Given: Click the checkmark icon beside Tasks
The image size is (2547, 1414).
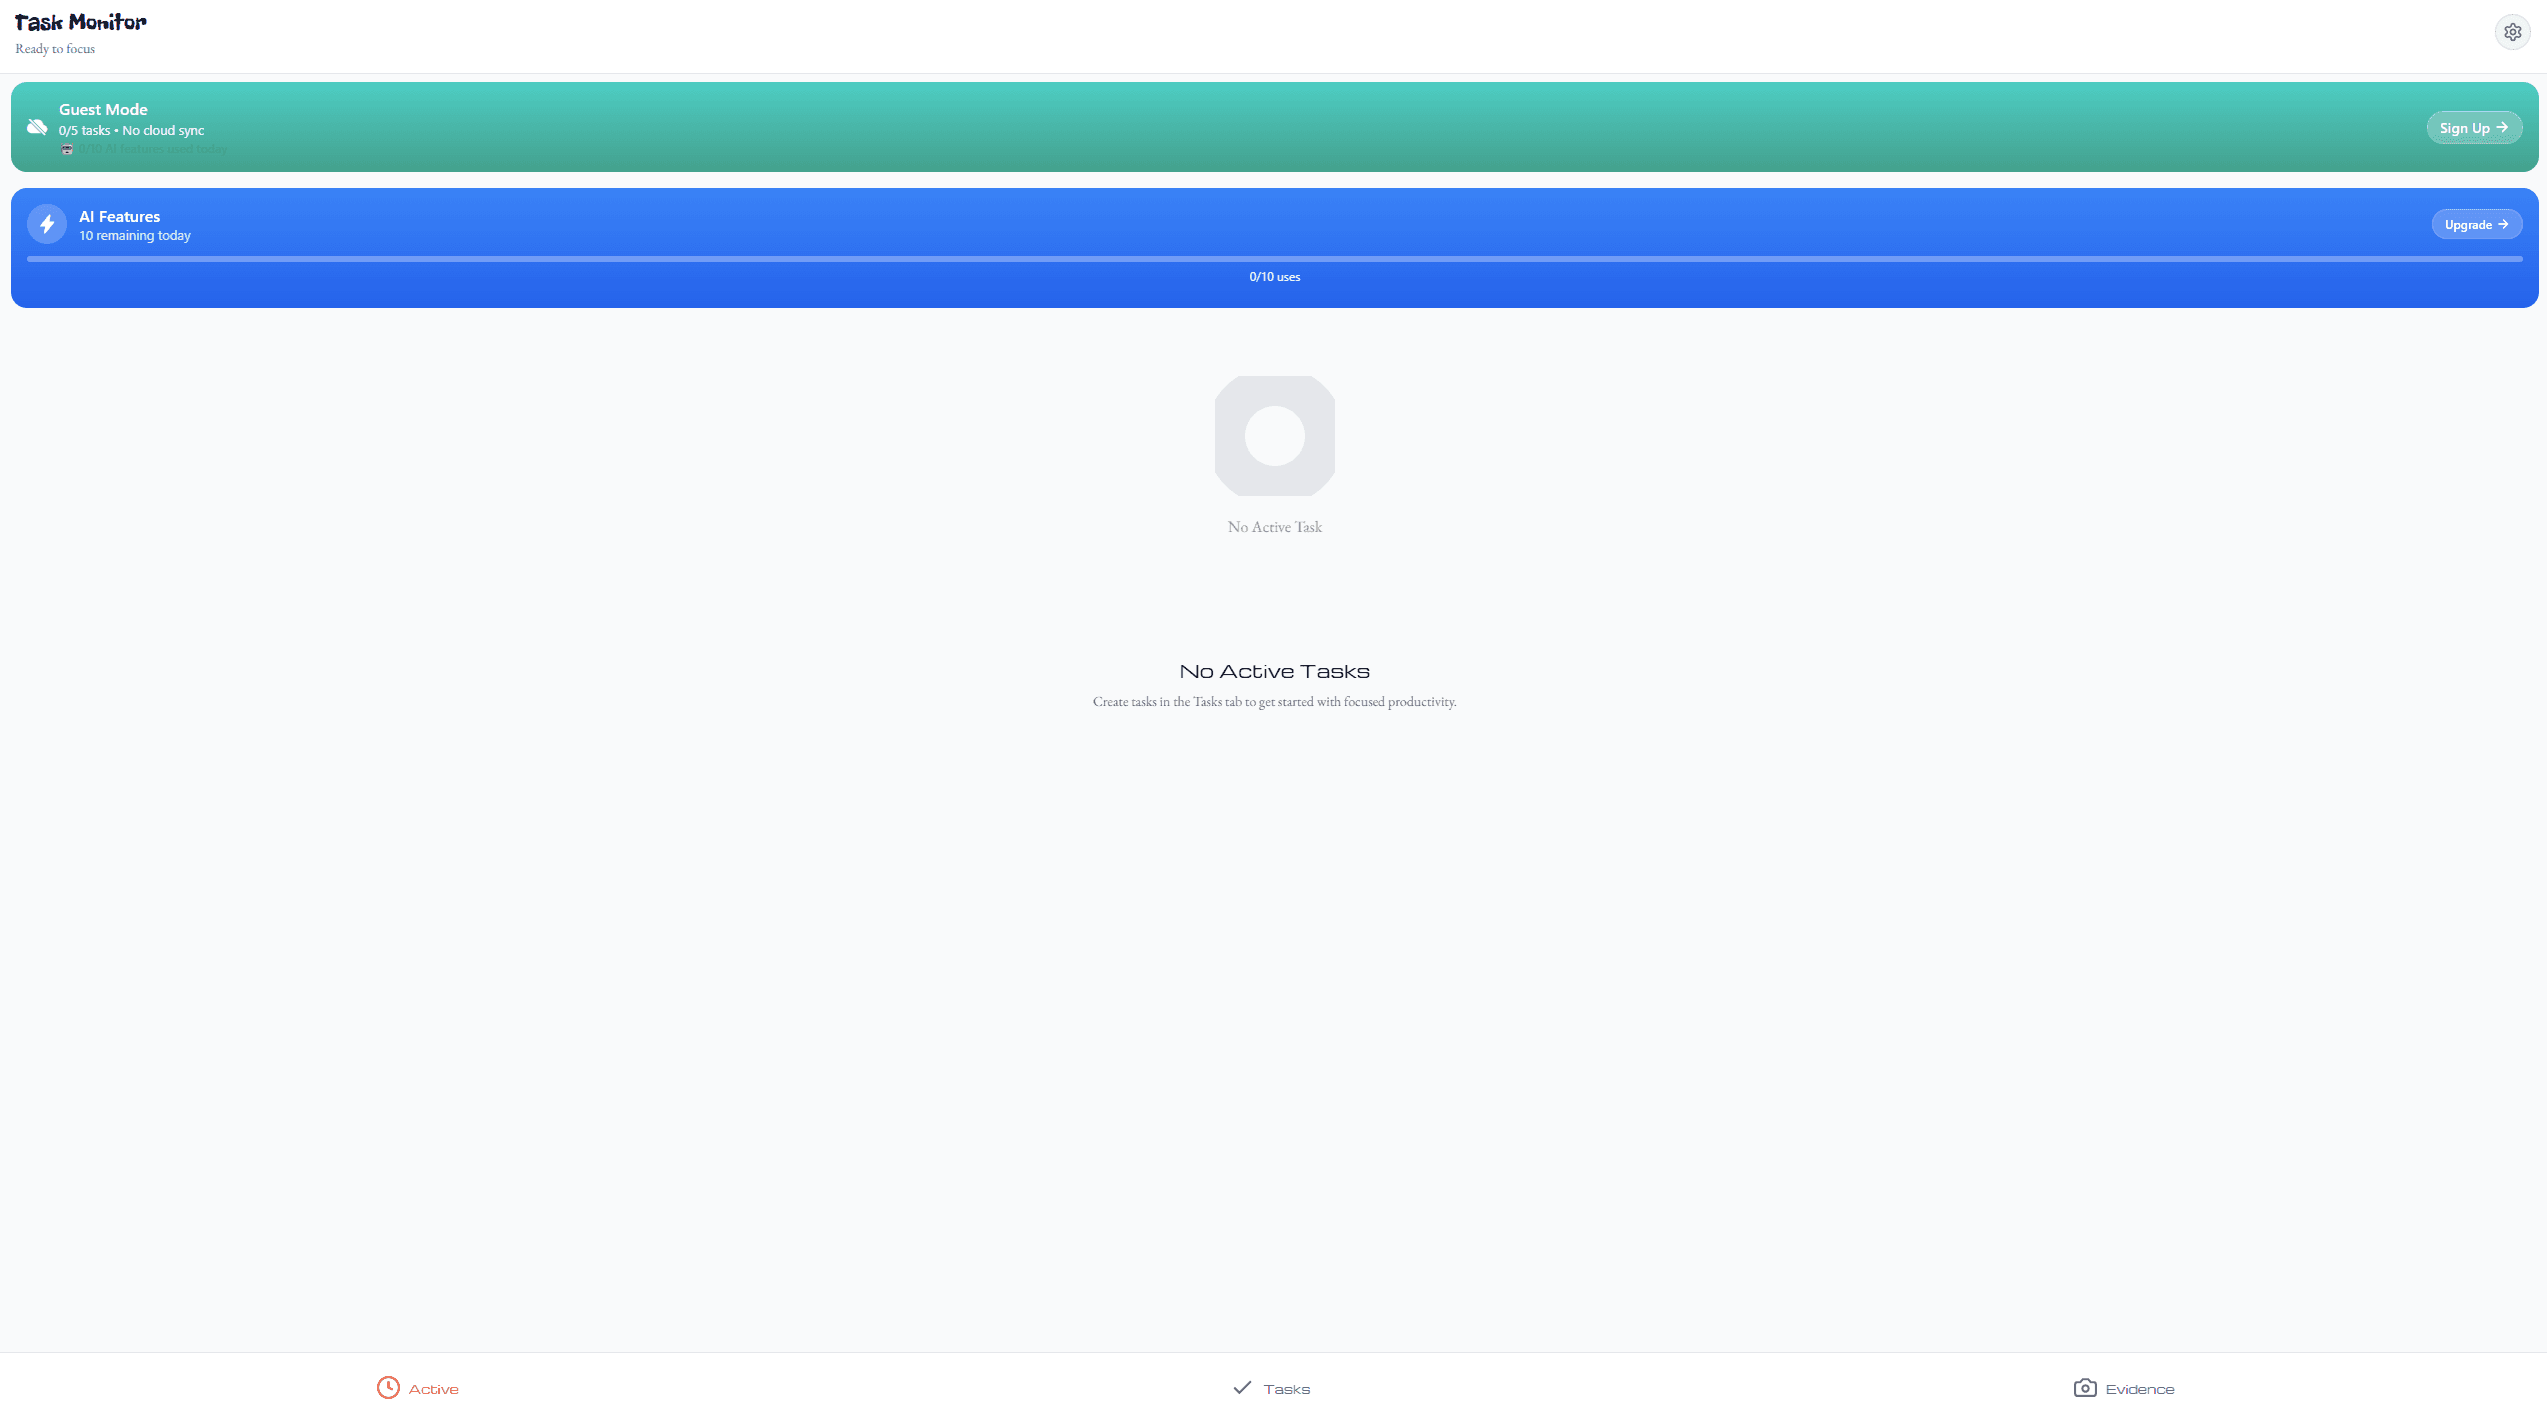Looking at the screenshot, I should [x=1242, y=1387].
